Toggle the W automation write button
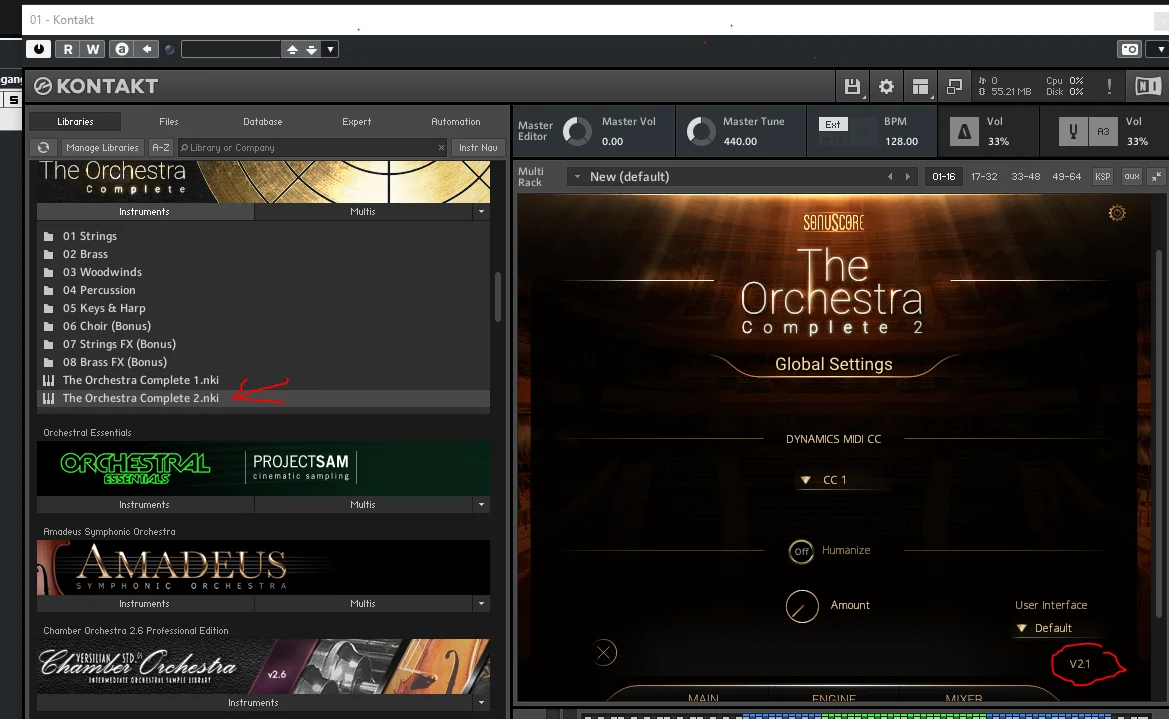The image size is (1169, 719). click(92, 49)
